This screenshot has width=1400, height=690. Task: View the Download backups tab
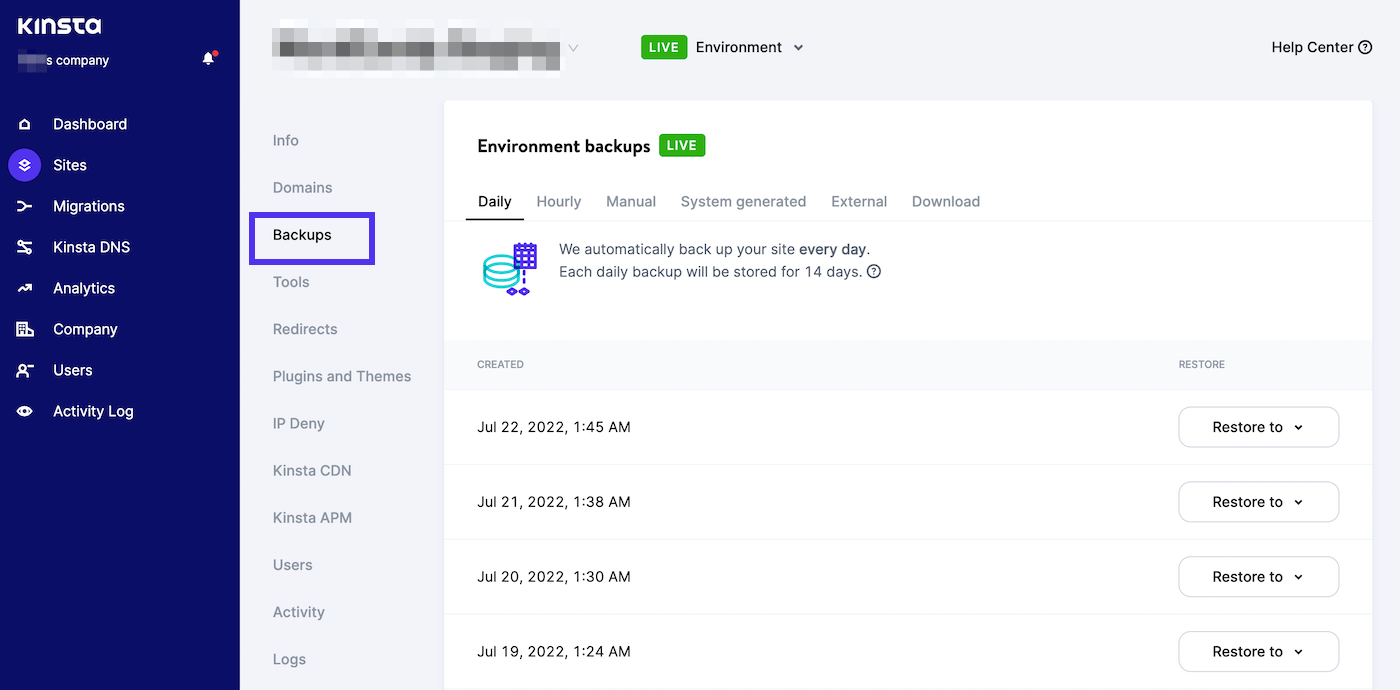(944, 201)
